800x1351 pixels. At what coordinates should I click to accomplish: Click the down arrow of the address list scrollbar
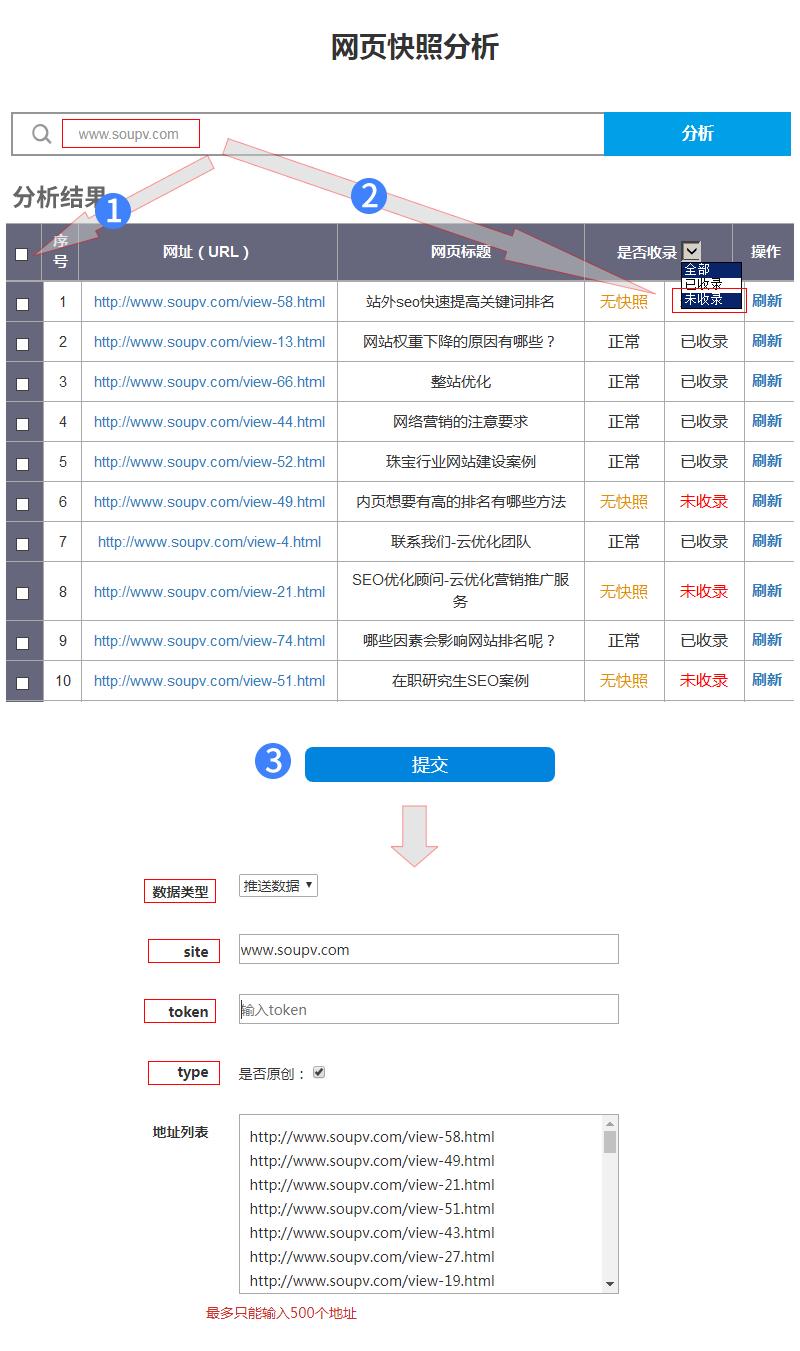click(610, 1282)
